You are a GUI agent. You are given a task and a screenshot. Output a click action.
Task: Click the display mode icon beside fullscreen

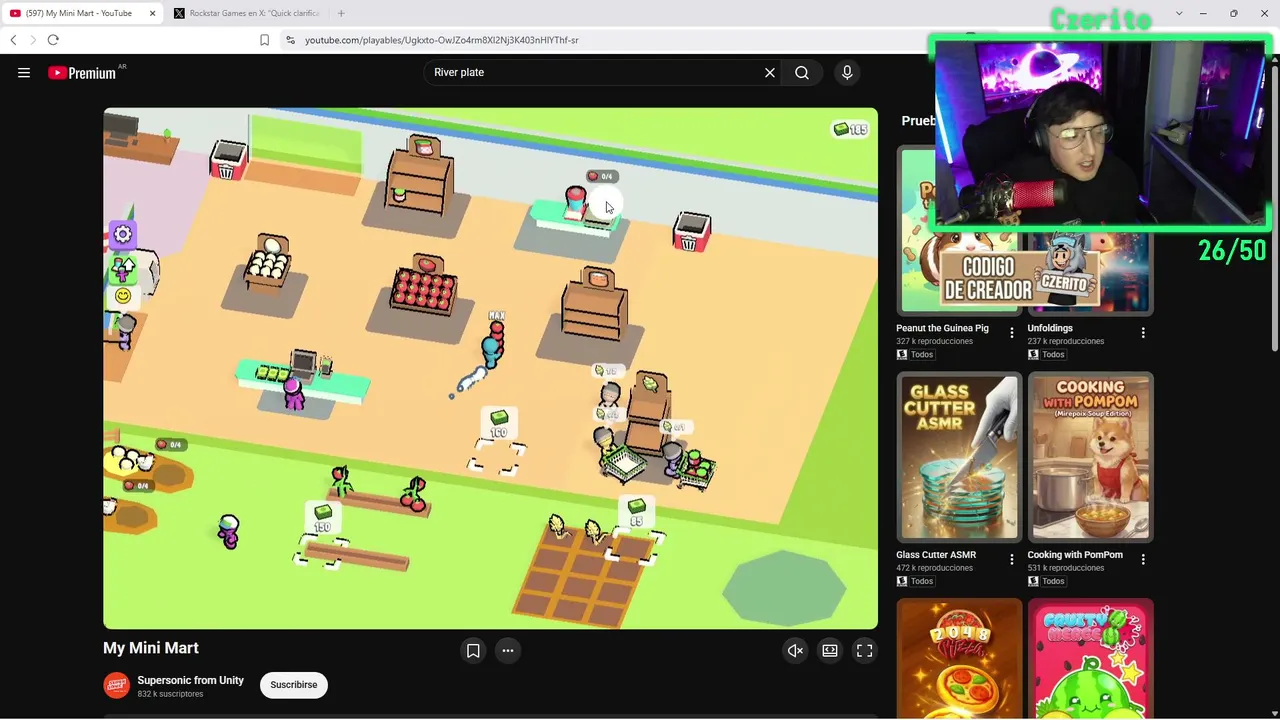pyautogui.click(x=830, y=651)
